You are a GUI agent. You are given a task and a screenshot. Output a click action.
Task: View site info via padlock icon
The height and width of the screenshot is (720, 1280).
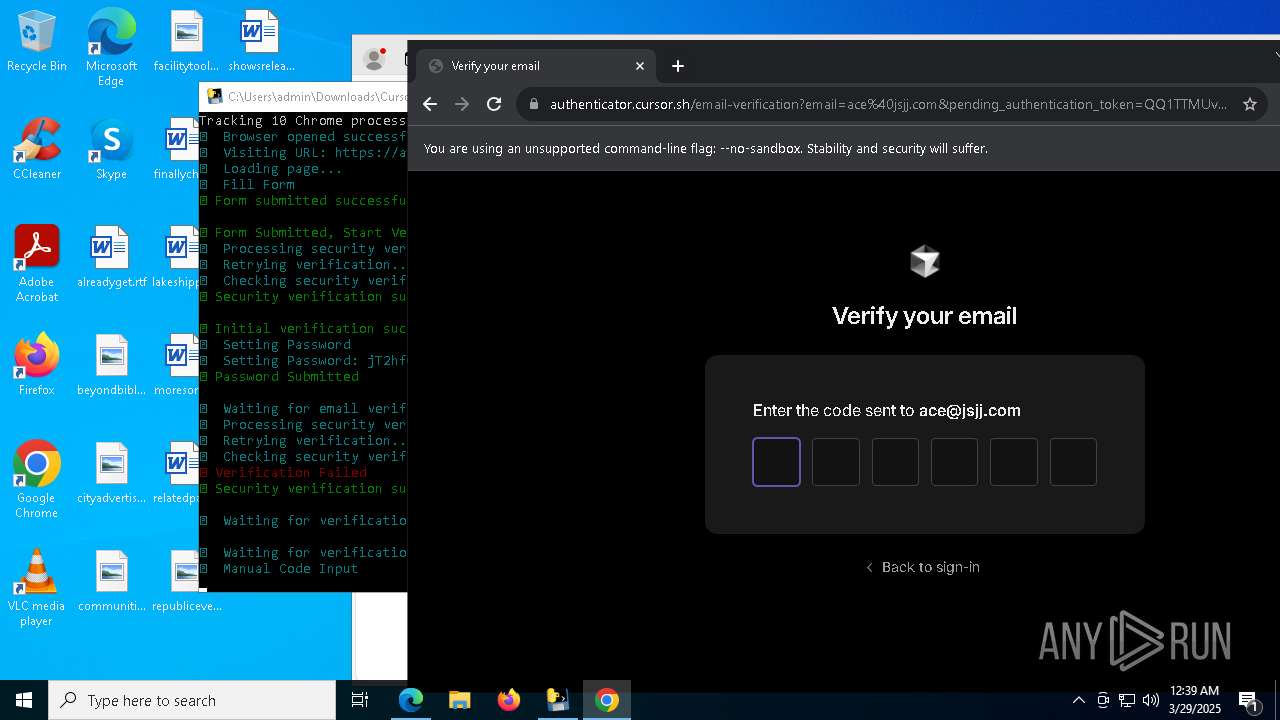coord(533,104)
